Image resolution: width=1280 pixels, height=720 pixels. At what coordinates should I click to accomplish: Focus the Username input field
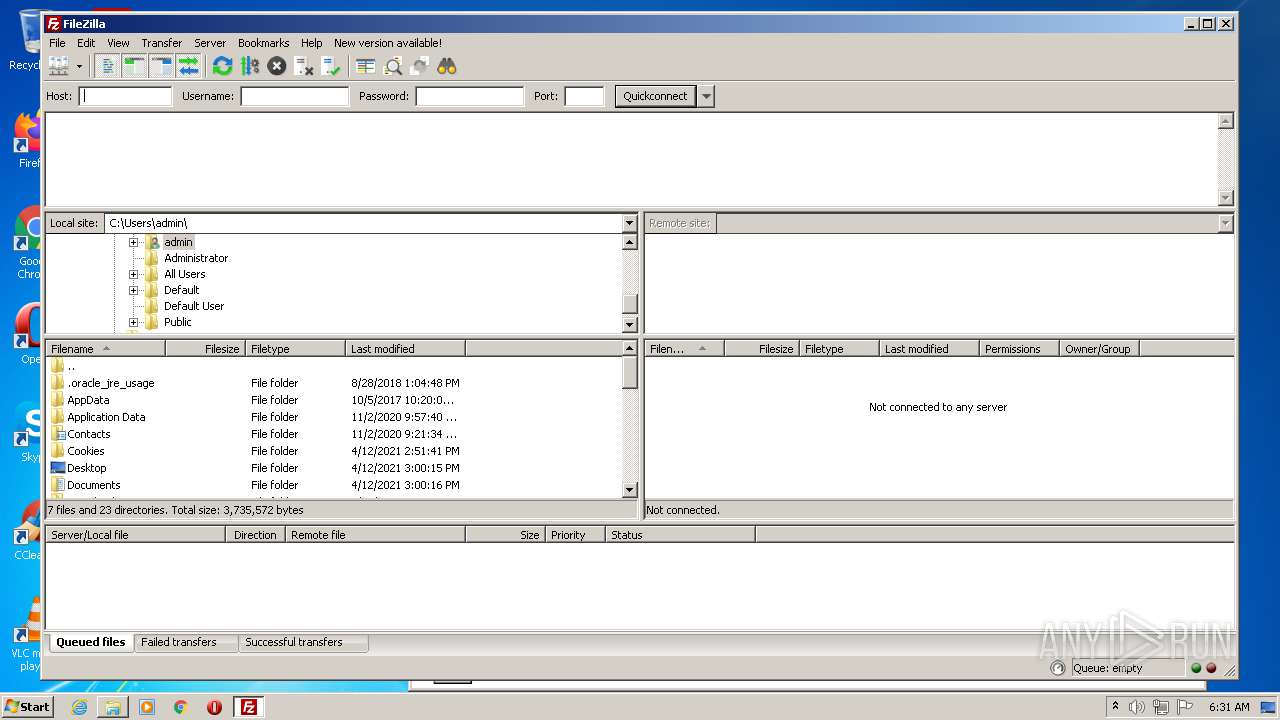pyautogui.click(x=295, y=96)
